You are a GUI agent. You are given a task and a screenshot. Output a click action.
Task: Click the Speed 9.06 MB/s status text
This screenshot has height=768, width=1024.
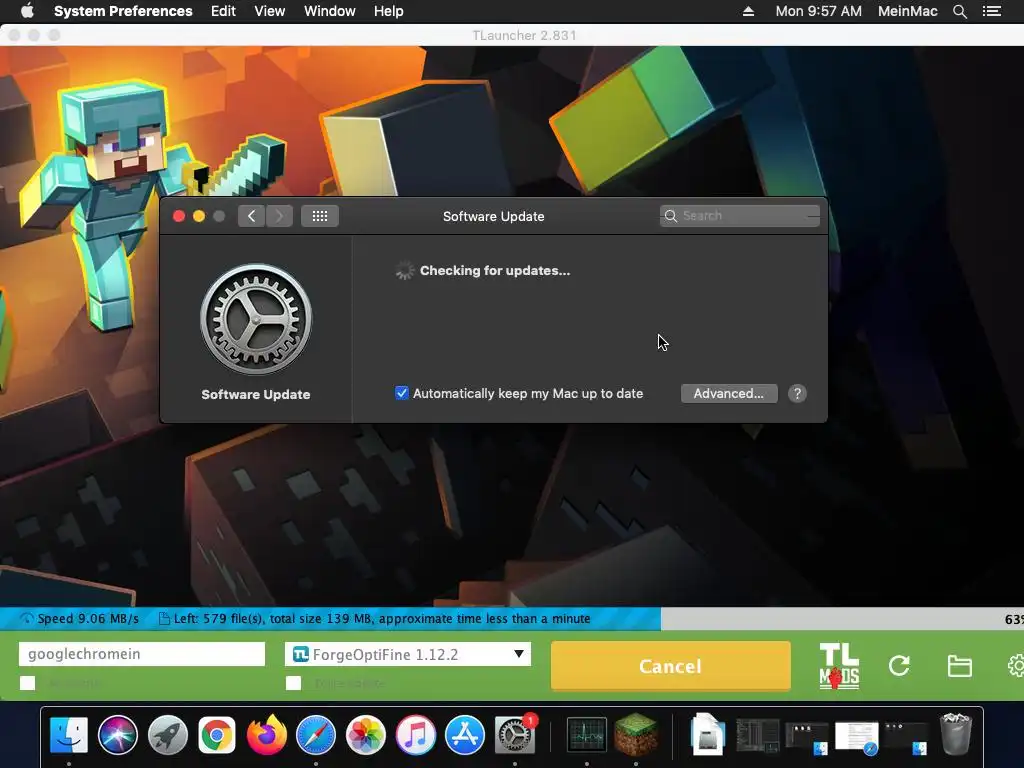tap(88, 618)
